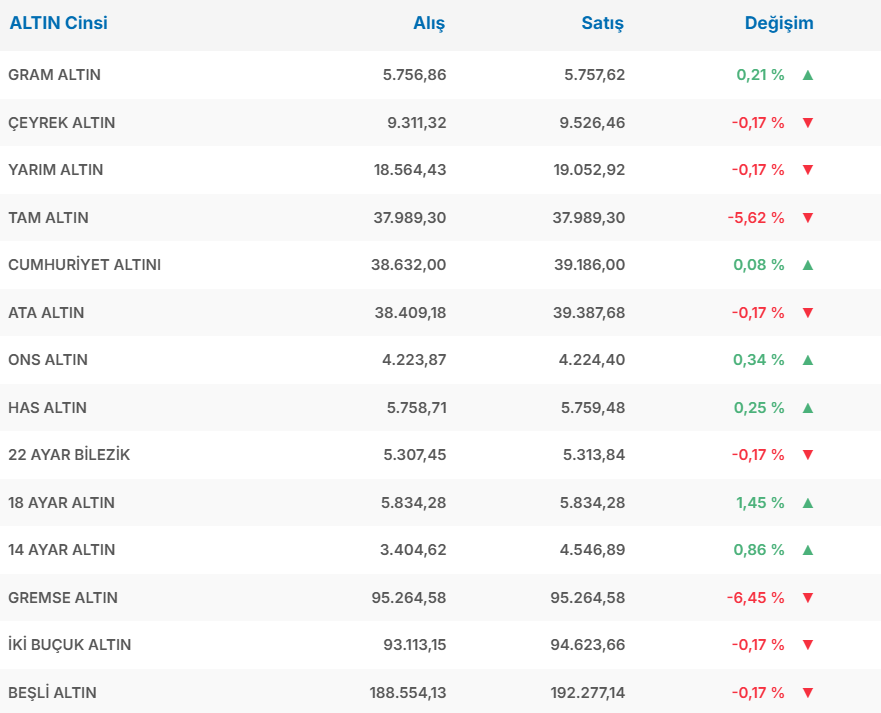
Task: Open the 14 AYAR ALTIN link
Action: click(61, 550)
